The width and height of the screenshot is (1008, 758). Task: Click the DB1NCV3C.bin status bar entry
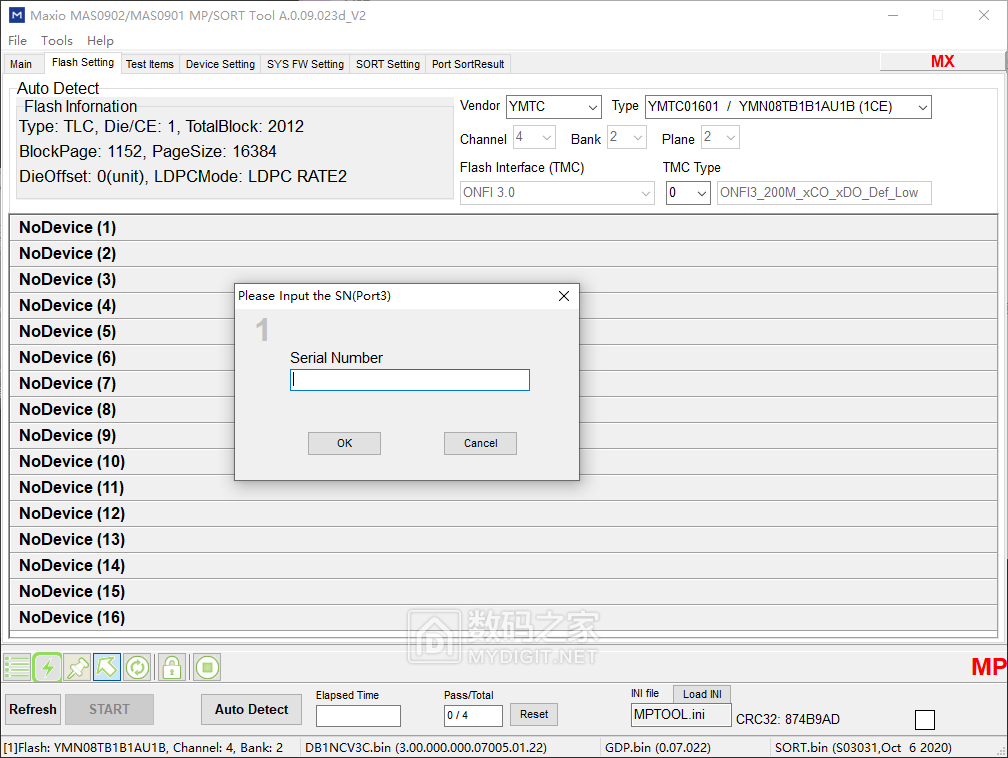pos(426,748)
